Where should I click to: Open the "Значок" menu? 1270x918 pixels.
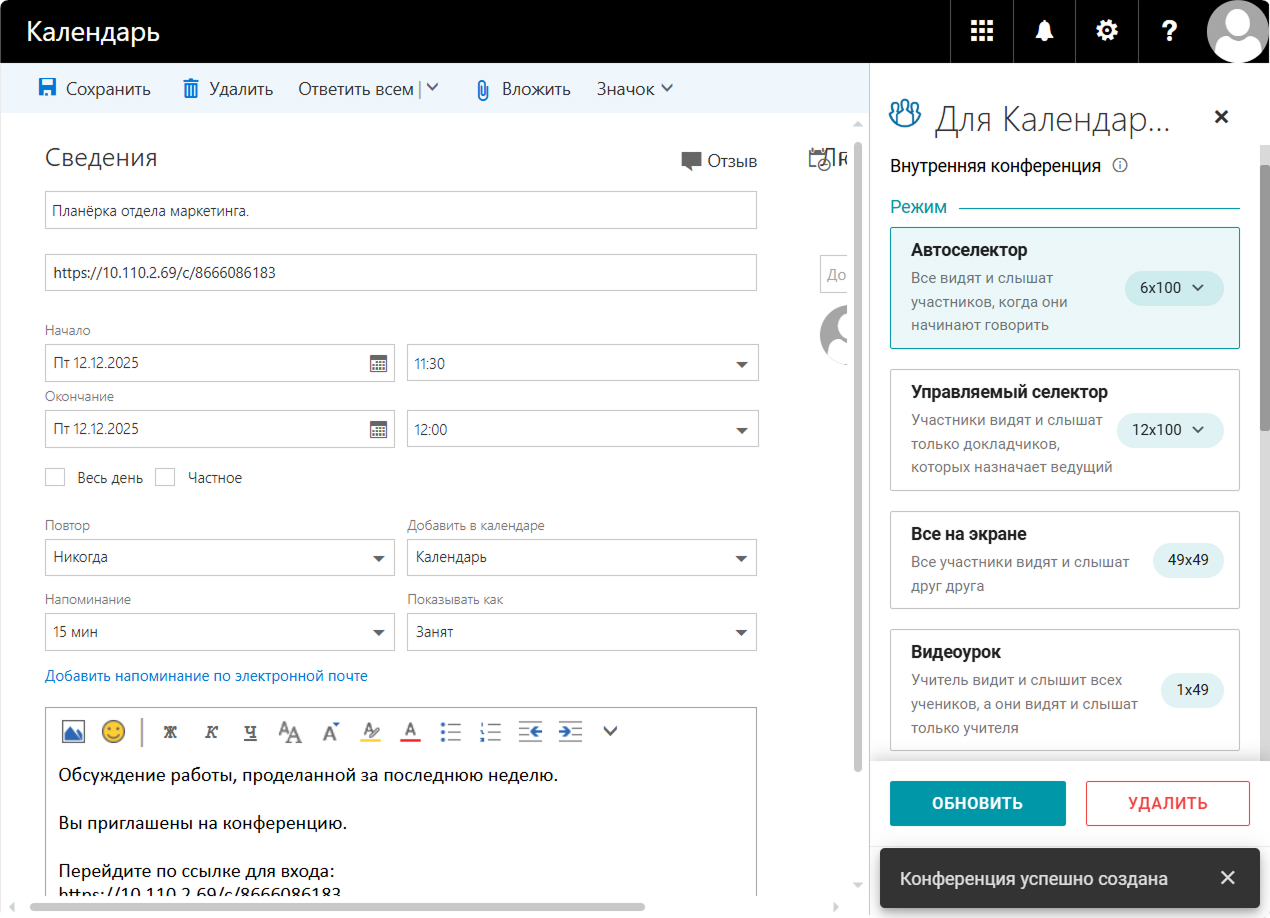635,89
